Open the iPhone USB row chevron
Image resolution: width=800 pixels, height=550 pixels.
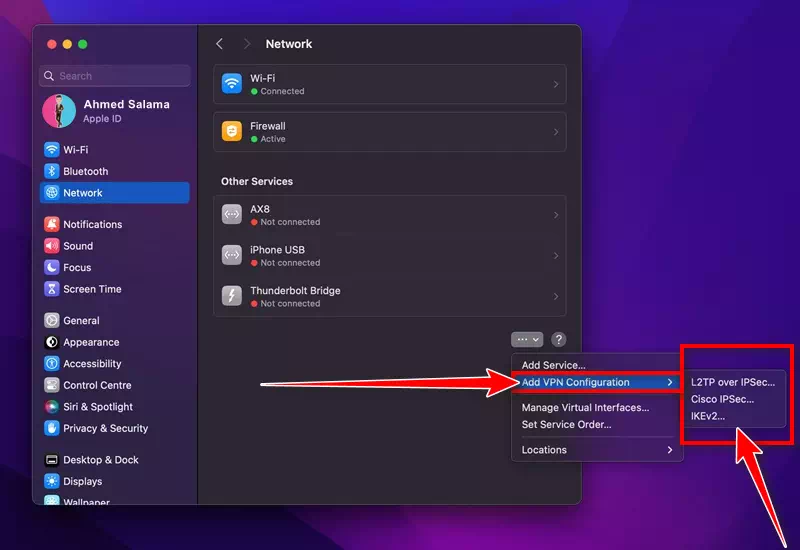point(556,256)
